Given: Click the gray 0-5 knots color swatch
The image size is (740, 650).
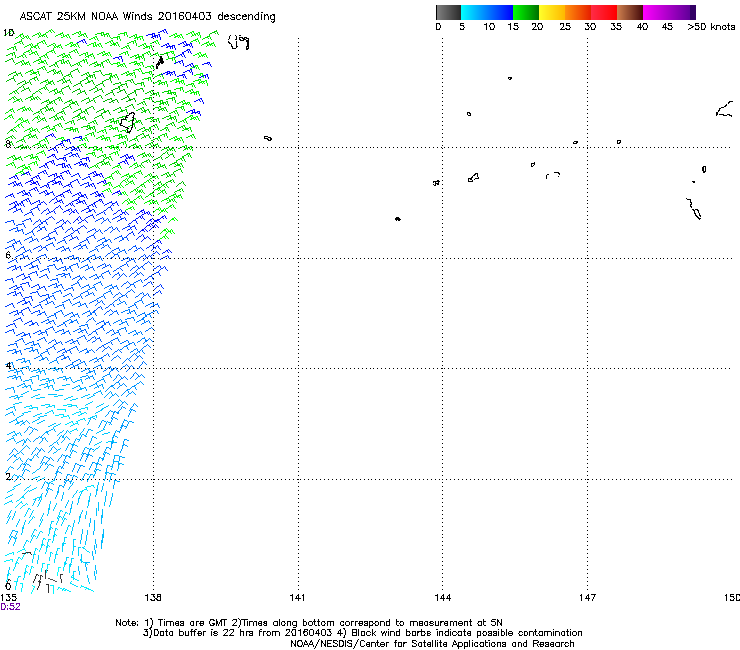Looking at the screenshot, I should point(448,12).
